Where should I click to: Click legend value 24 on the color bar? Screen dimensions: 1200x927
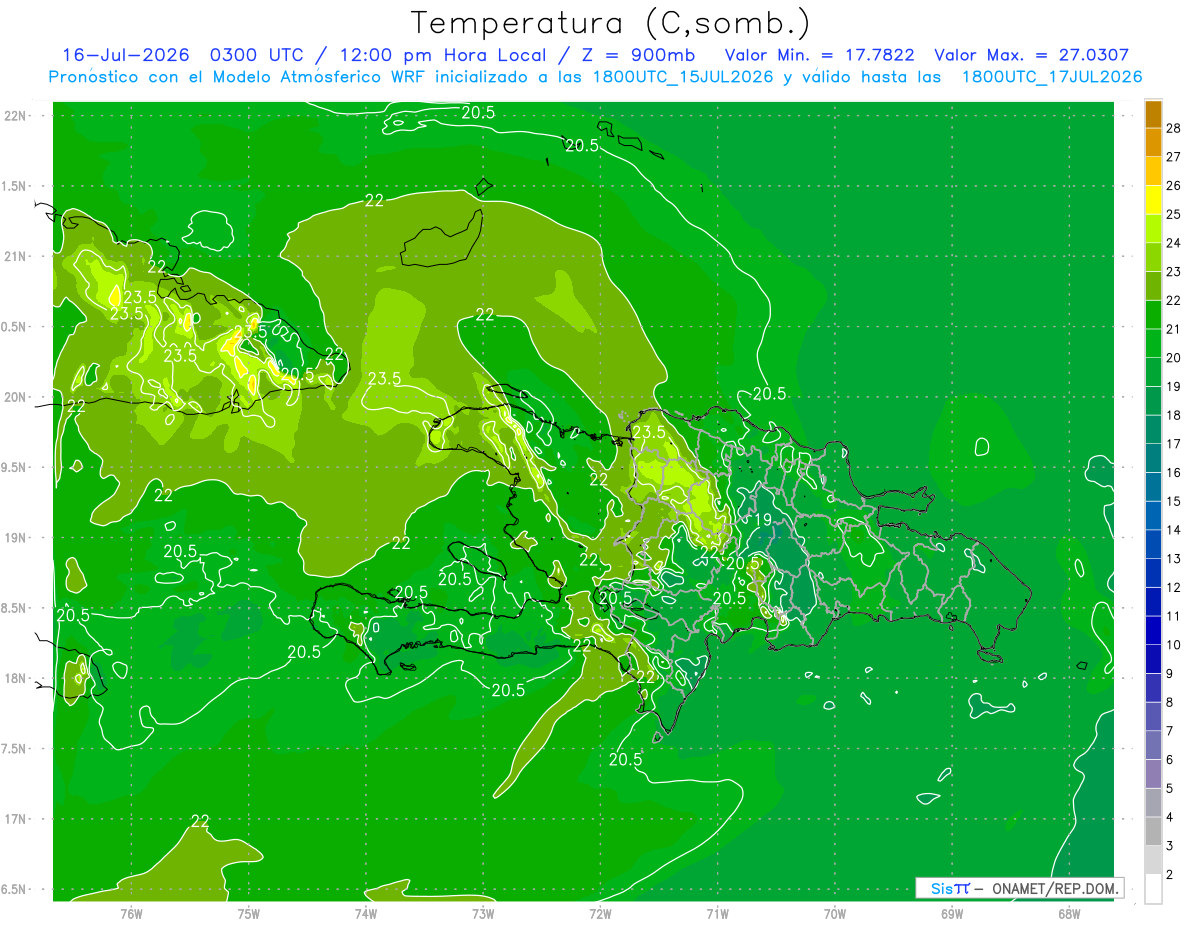1174,243
